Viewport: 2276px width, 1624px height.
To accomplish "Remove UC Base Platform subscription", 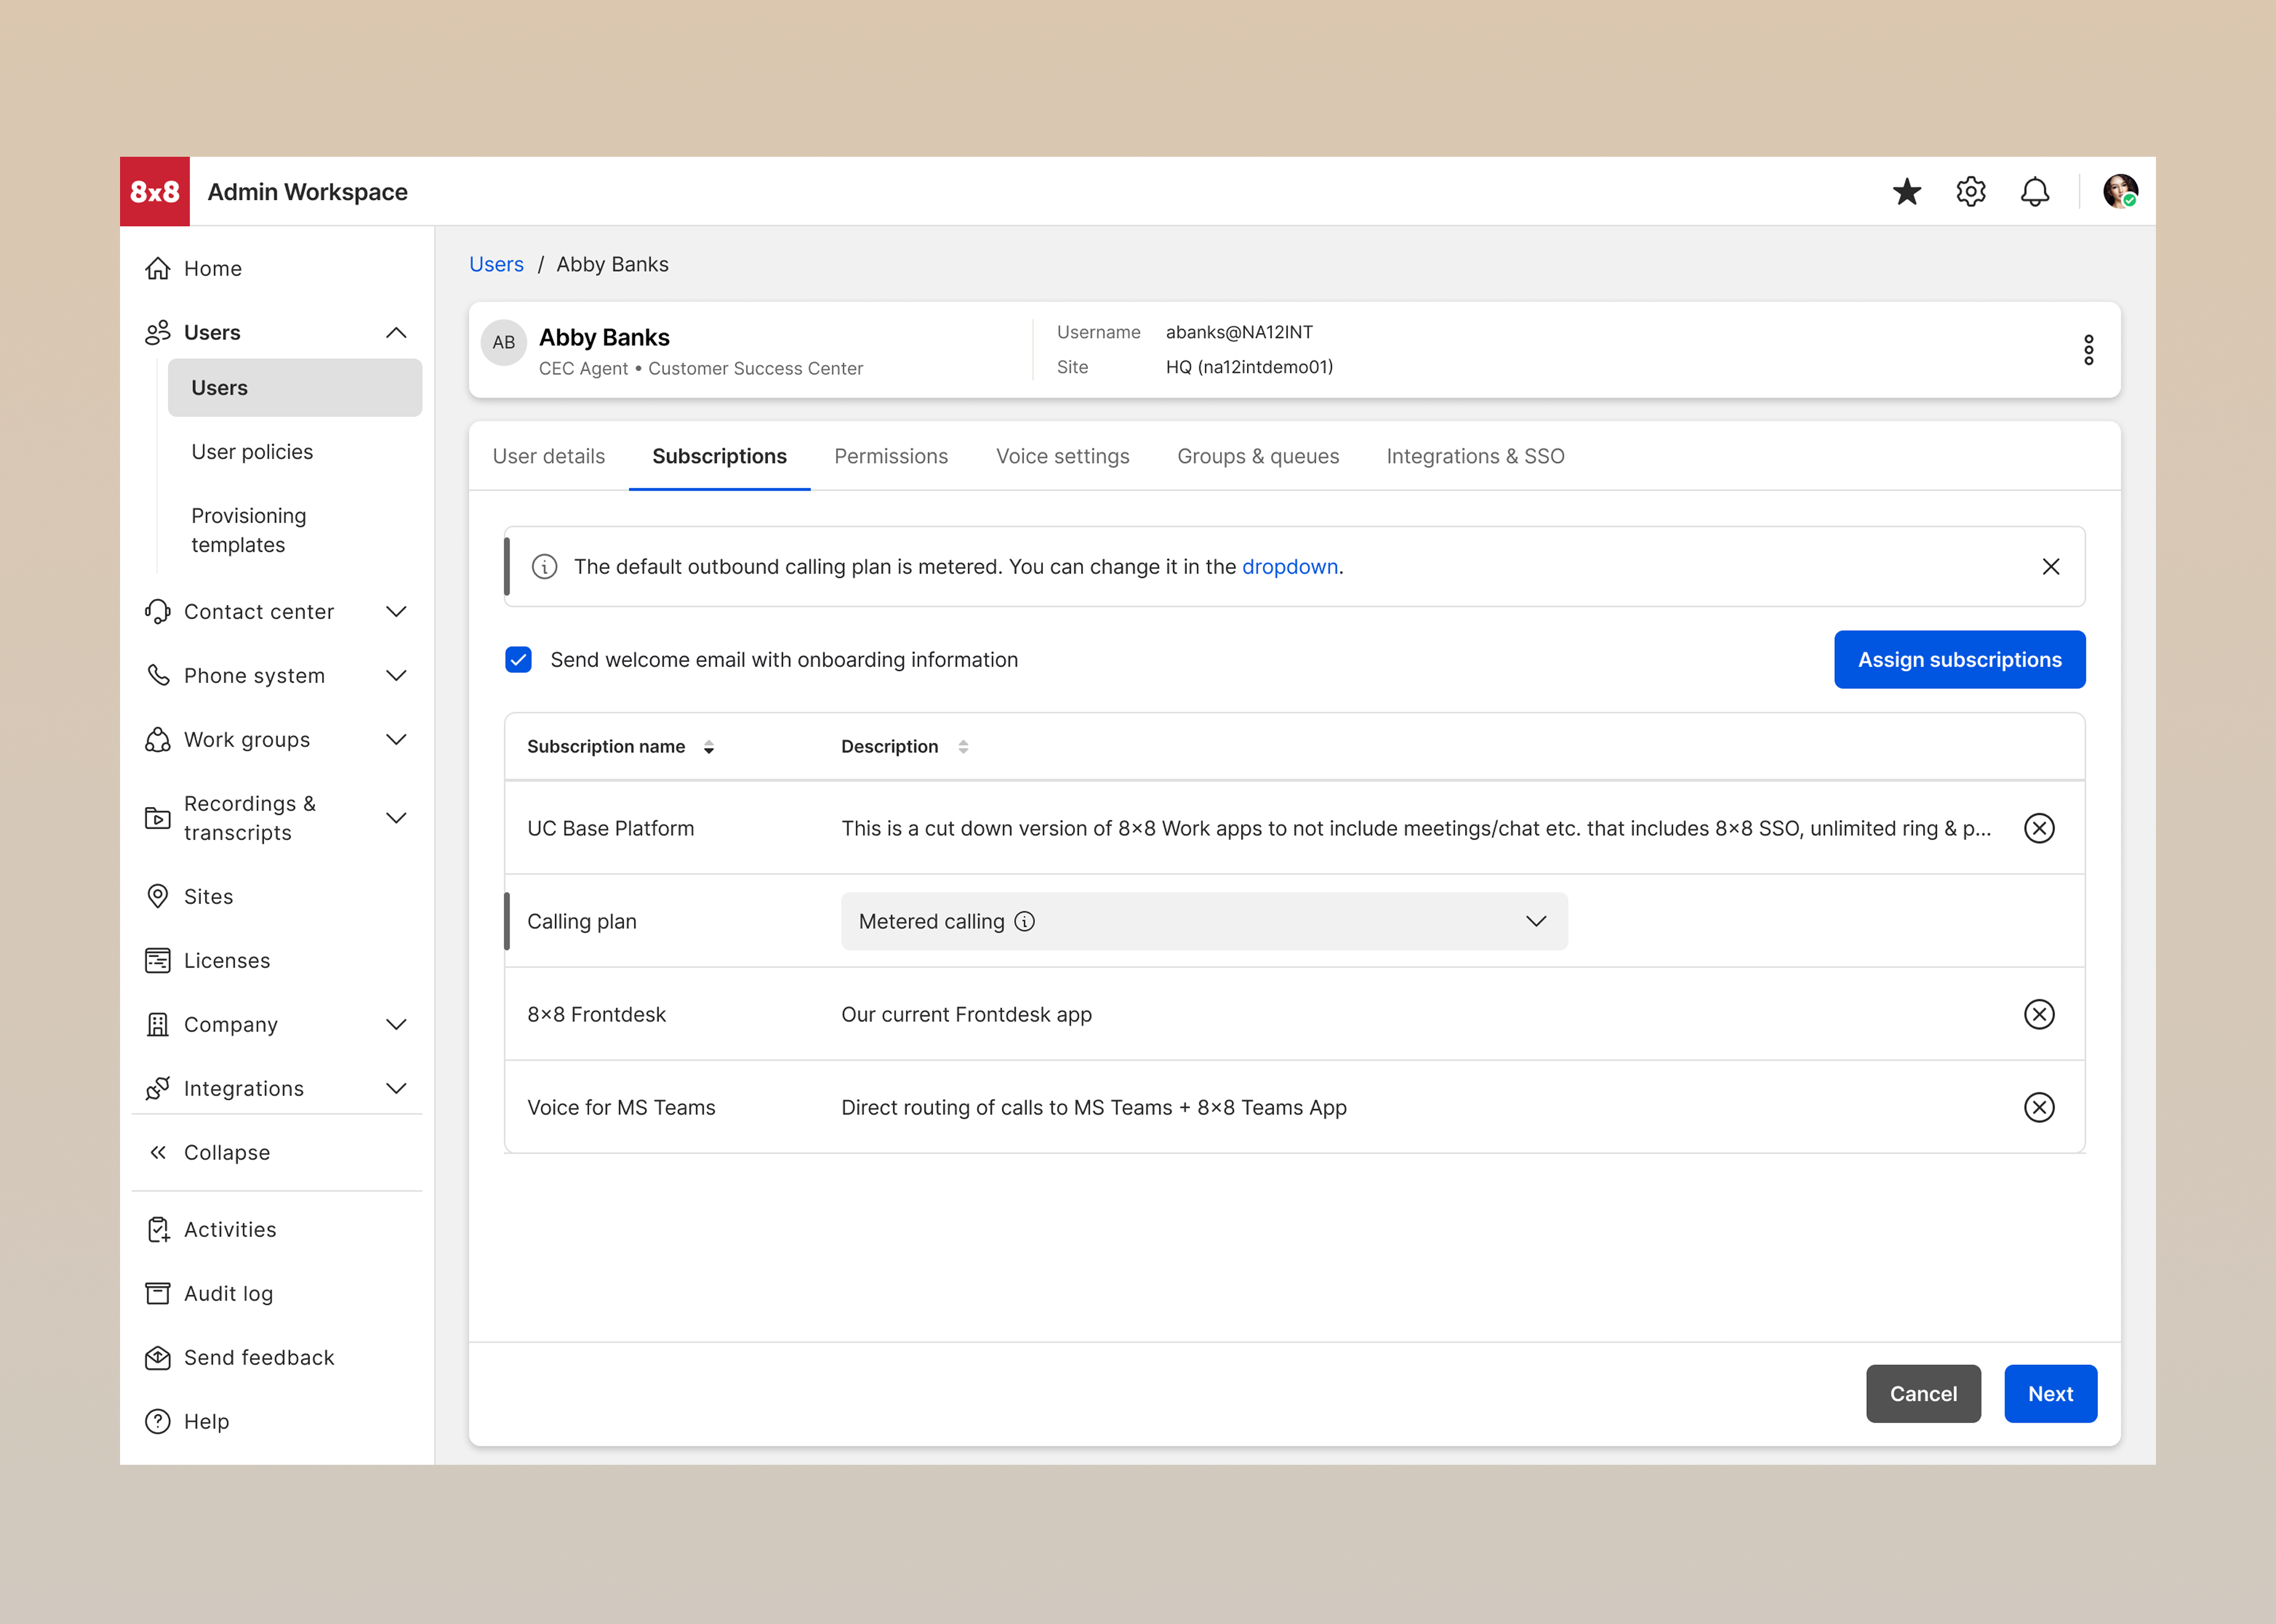I will [2039, 828].
